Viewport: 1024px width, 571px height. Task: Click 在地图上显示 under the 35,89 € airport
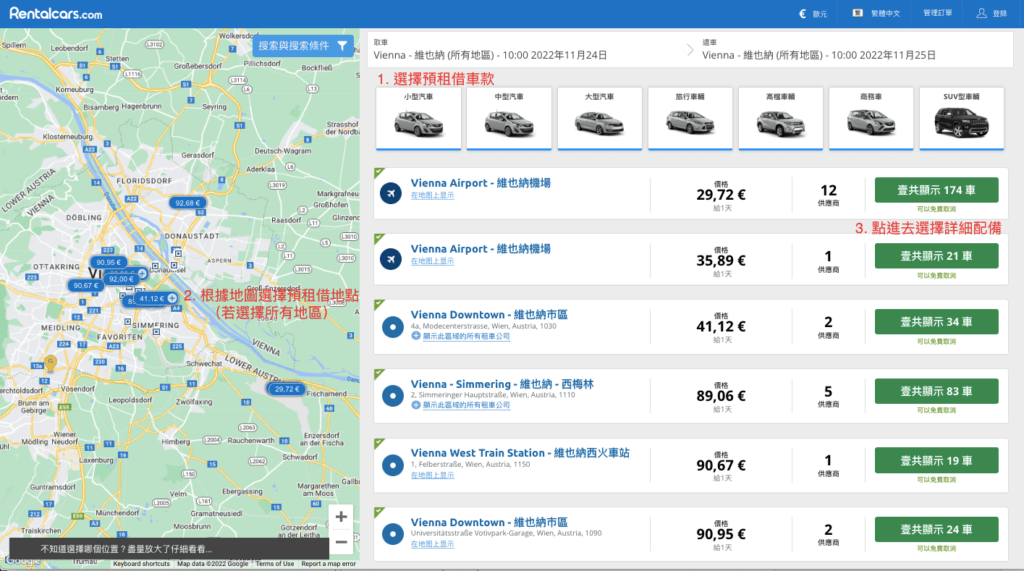click(432, 261)
